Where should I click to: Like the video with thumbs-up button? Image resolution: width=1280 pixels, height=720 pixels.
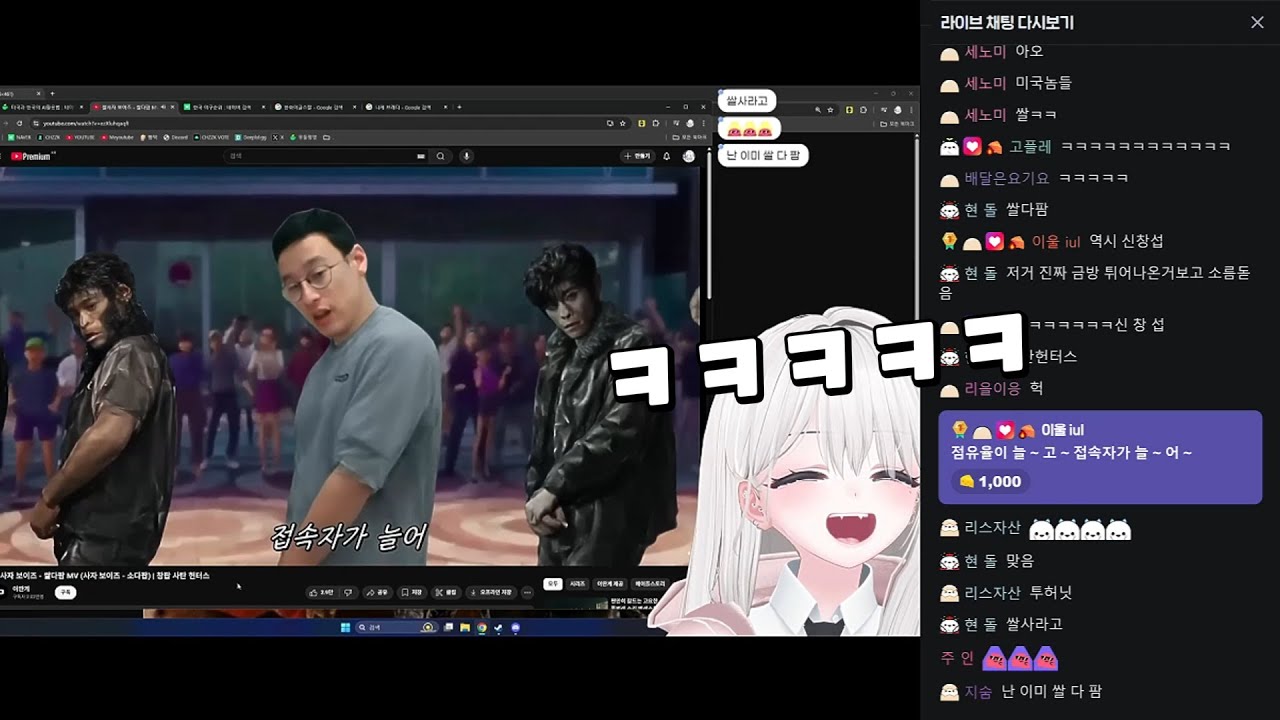click(x=323, y=592)
